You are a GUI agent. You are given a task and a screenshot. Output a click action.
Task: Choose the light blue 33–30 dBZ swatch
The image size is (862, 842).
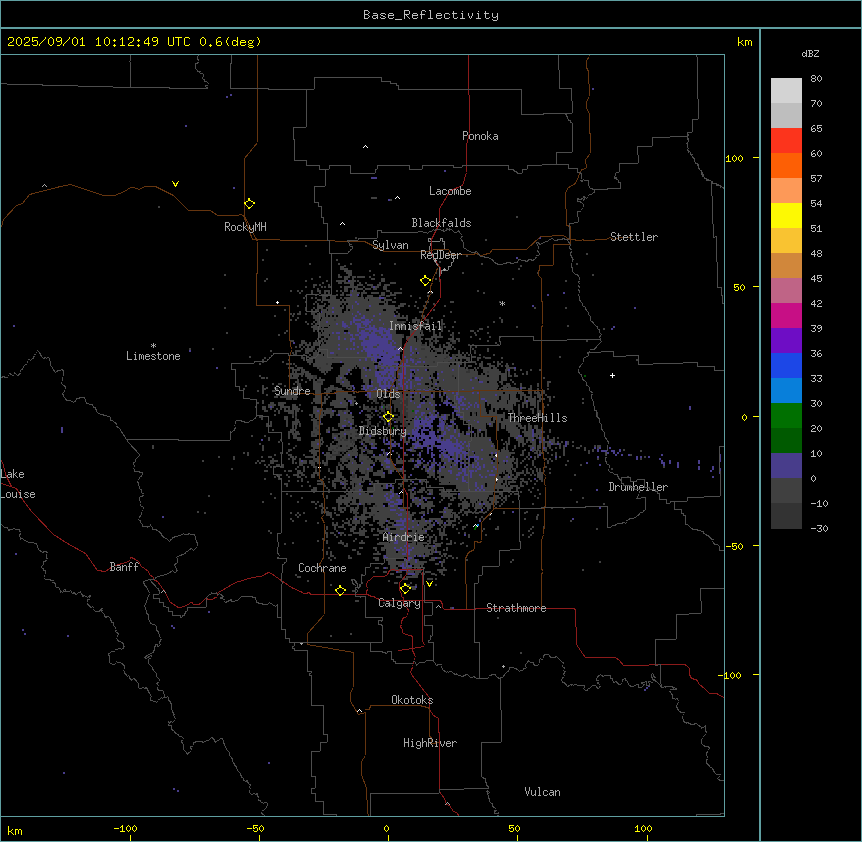pos(786,391)
